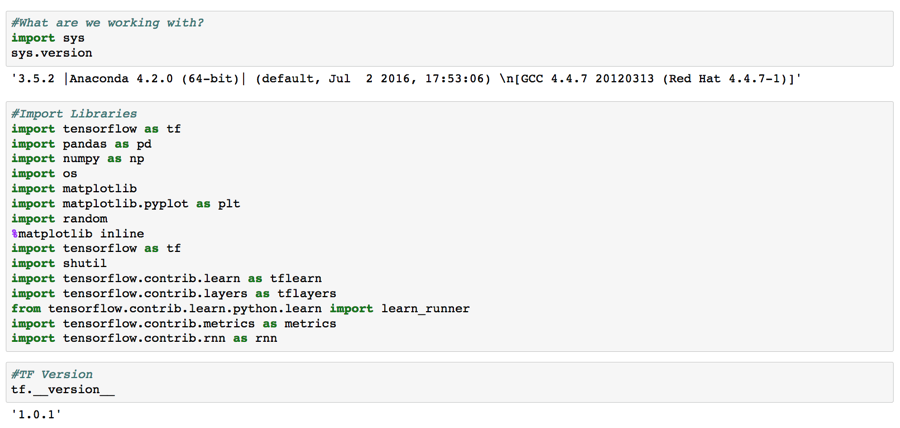The height and width of the screenshot is (428, 900).
Task: Click the '#Import Libraries' comment line
Action: point(74,114)
